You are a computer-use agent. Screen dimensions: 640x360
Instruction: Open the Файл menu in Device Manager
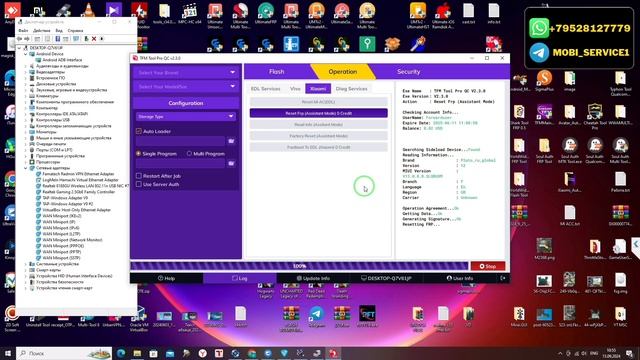[x=23, y=31]
